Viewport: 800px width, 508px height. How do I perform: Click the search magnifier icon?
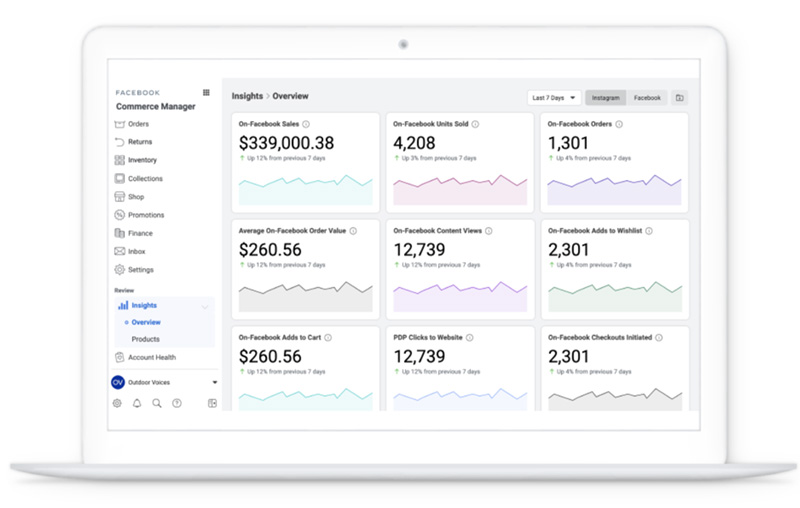[157, 403]
